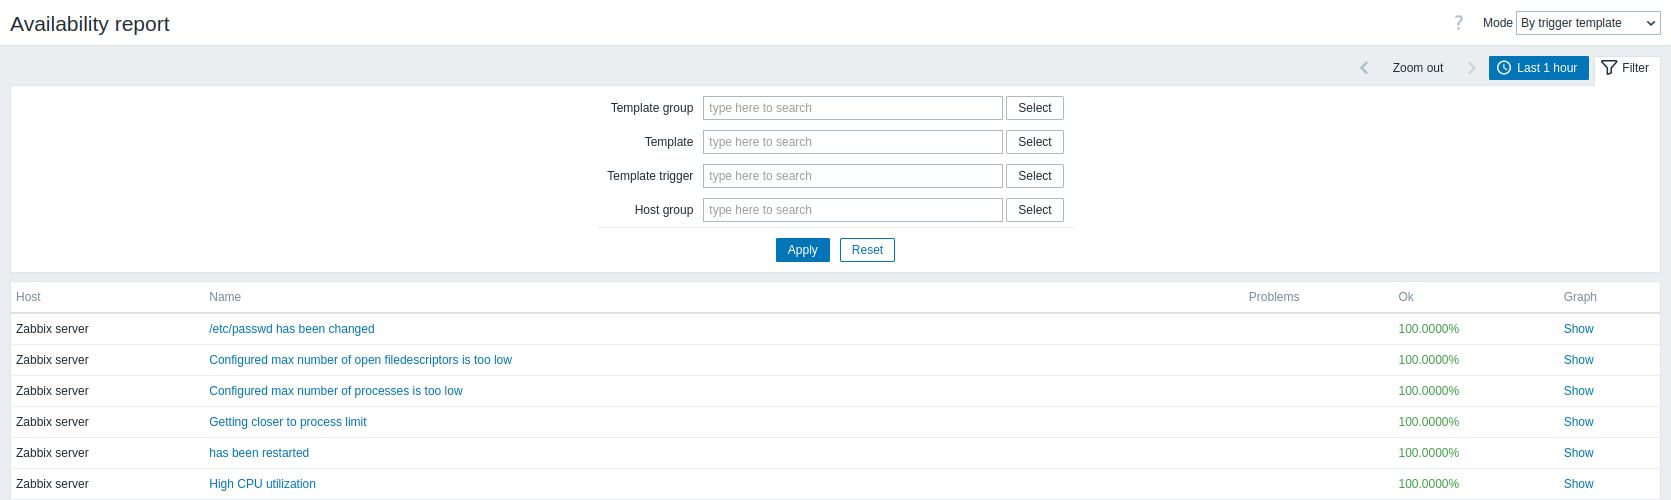Focus the Host group search field
The width and height of the screenshot is (1671, 500).
point(852,210)
